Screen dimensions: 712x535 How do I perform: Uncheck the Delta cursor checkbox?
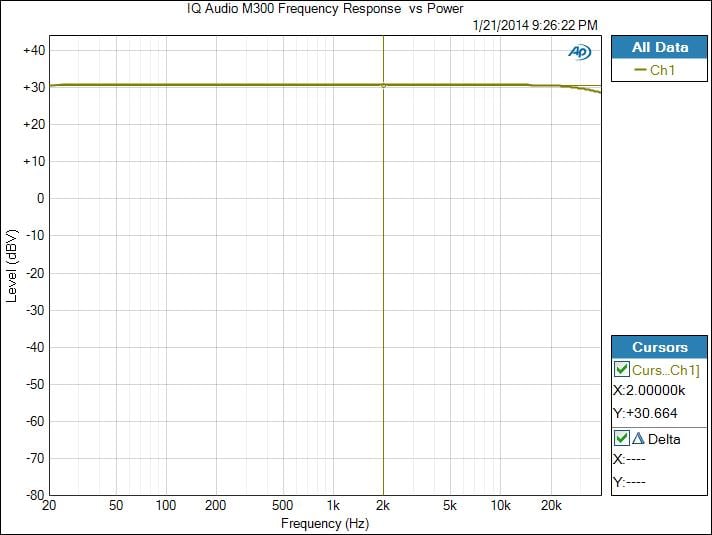(x=622, y=438)
